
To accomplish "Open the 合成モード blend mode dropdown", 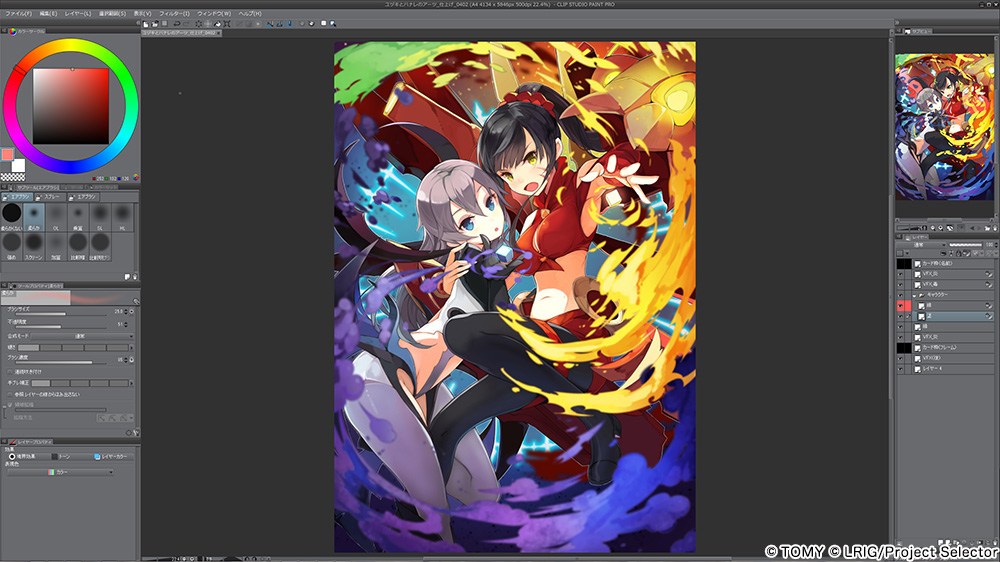I will click(82, 336).
